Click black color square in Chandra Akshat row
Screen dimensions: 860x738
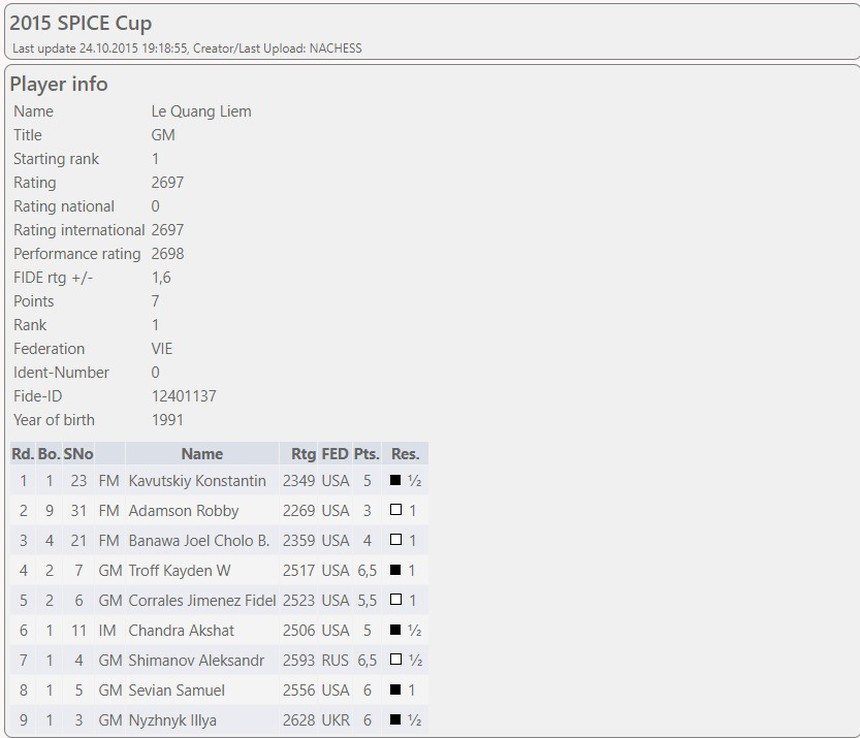(x=395, y=631)
